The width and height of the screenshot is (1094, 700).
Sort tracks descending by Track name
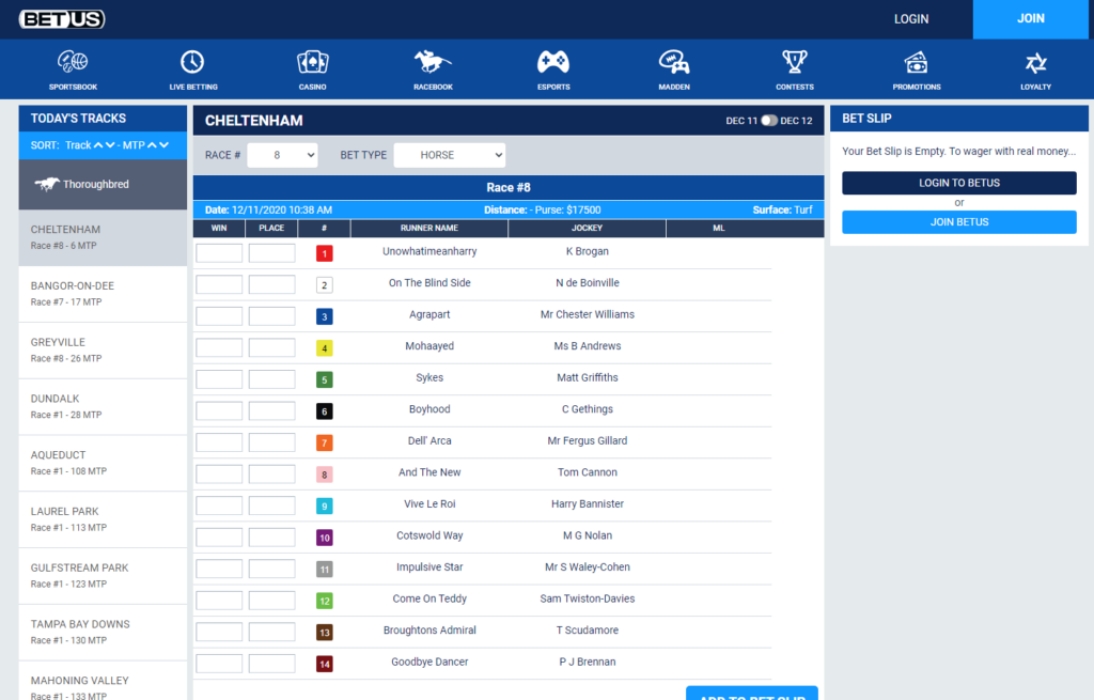tap(110, 145)
